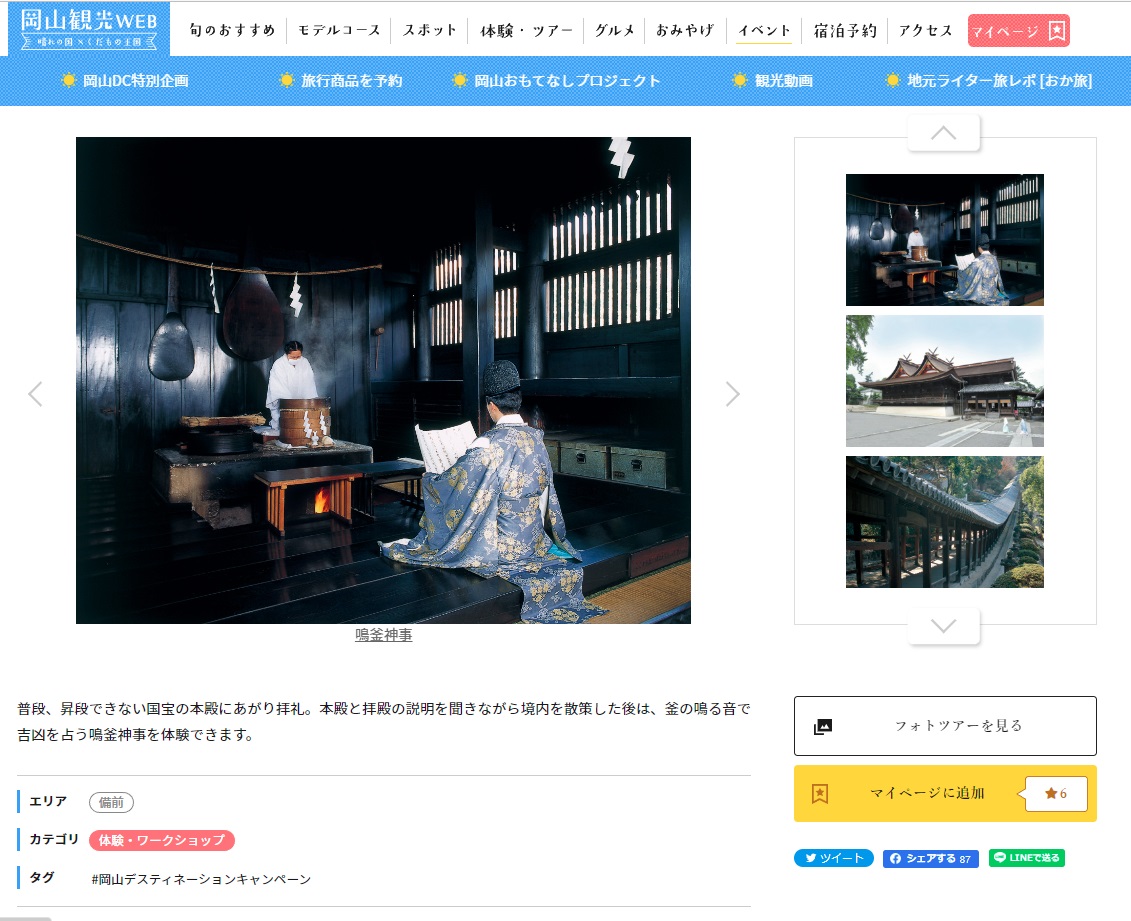Move thumbnail list up with the up chevron
This screenshot has height=921, width=1131.
(943, 133)
